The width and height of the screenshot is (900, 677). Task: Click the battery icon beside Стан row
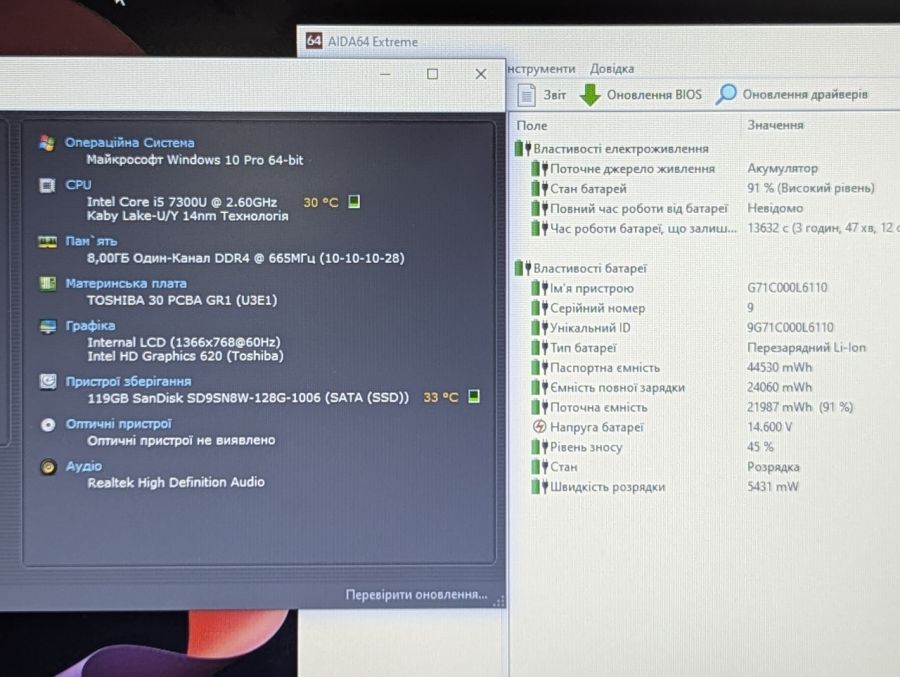[x=539, y=467]
